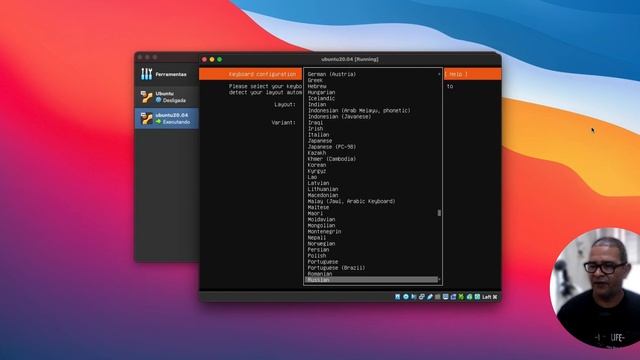The height and width of the screenshot is (360, 640).
Task: Click the keyboard capture indicator icon
Action: click(477, 297)
